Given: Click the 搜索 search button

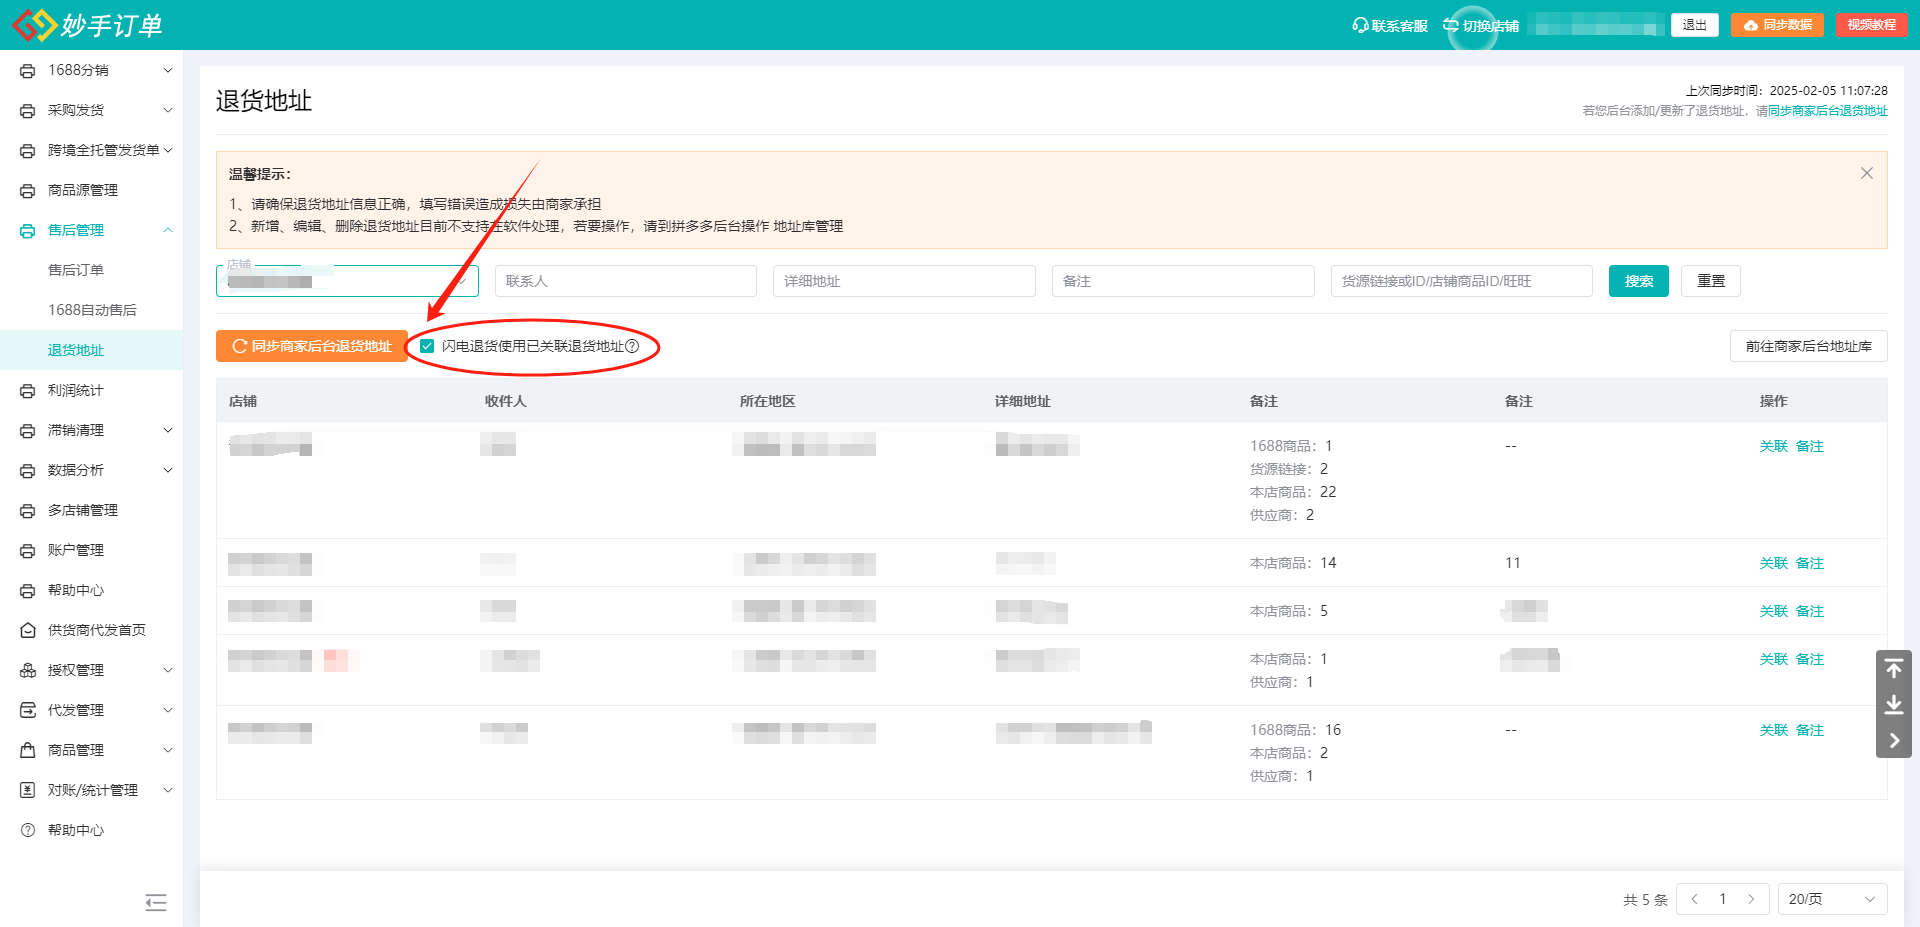Looking at the screenshot, I should 1639,281.
